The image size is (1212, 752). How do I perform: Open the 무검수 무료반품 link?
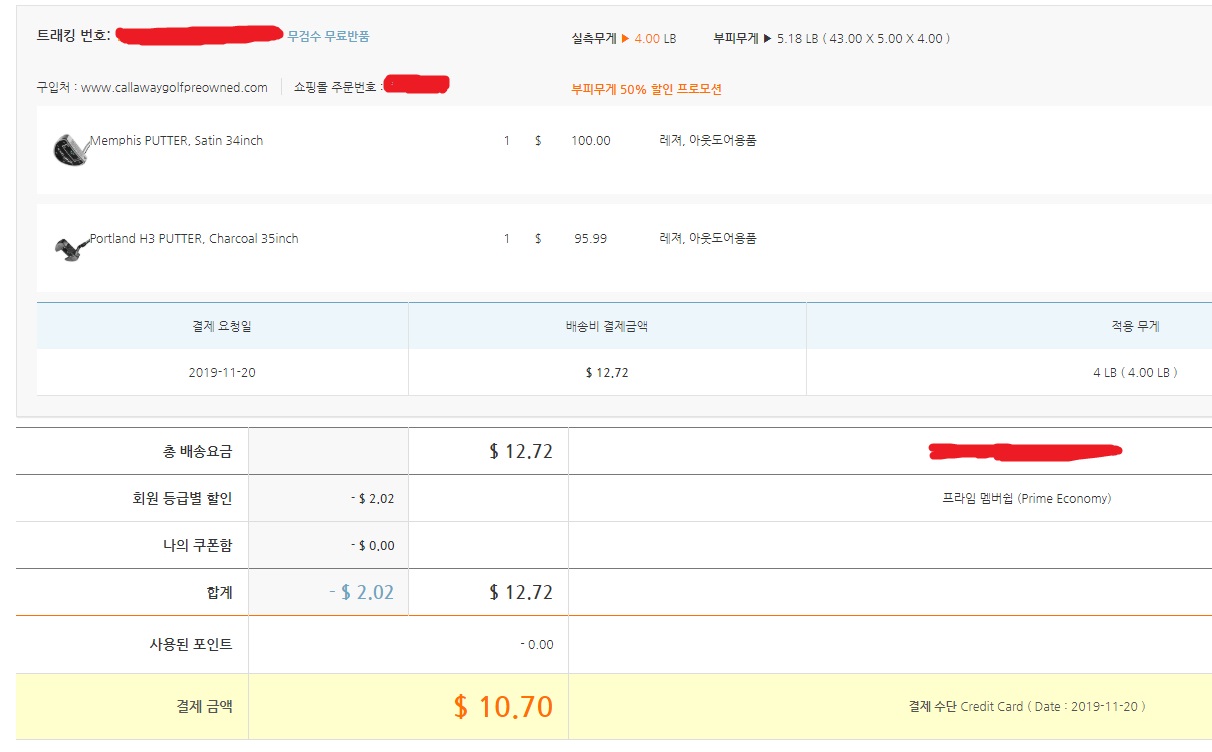pyautogui.click(x=328, y=36)
